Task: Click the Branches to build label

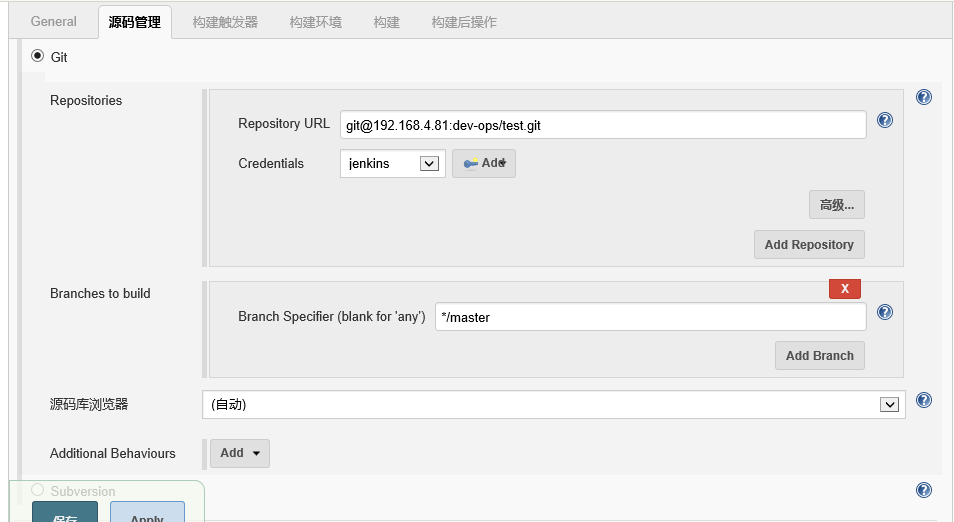Action: (100, 293)
